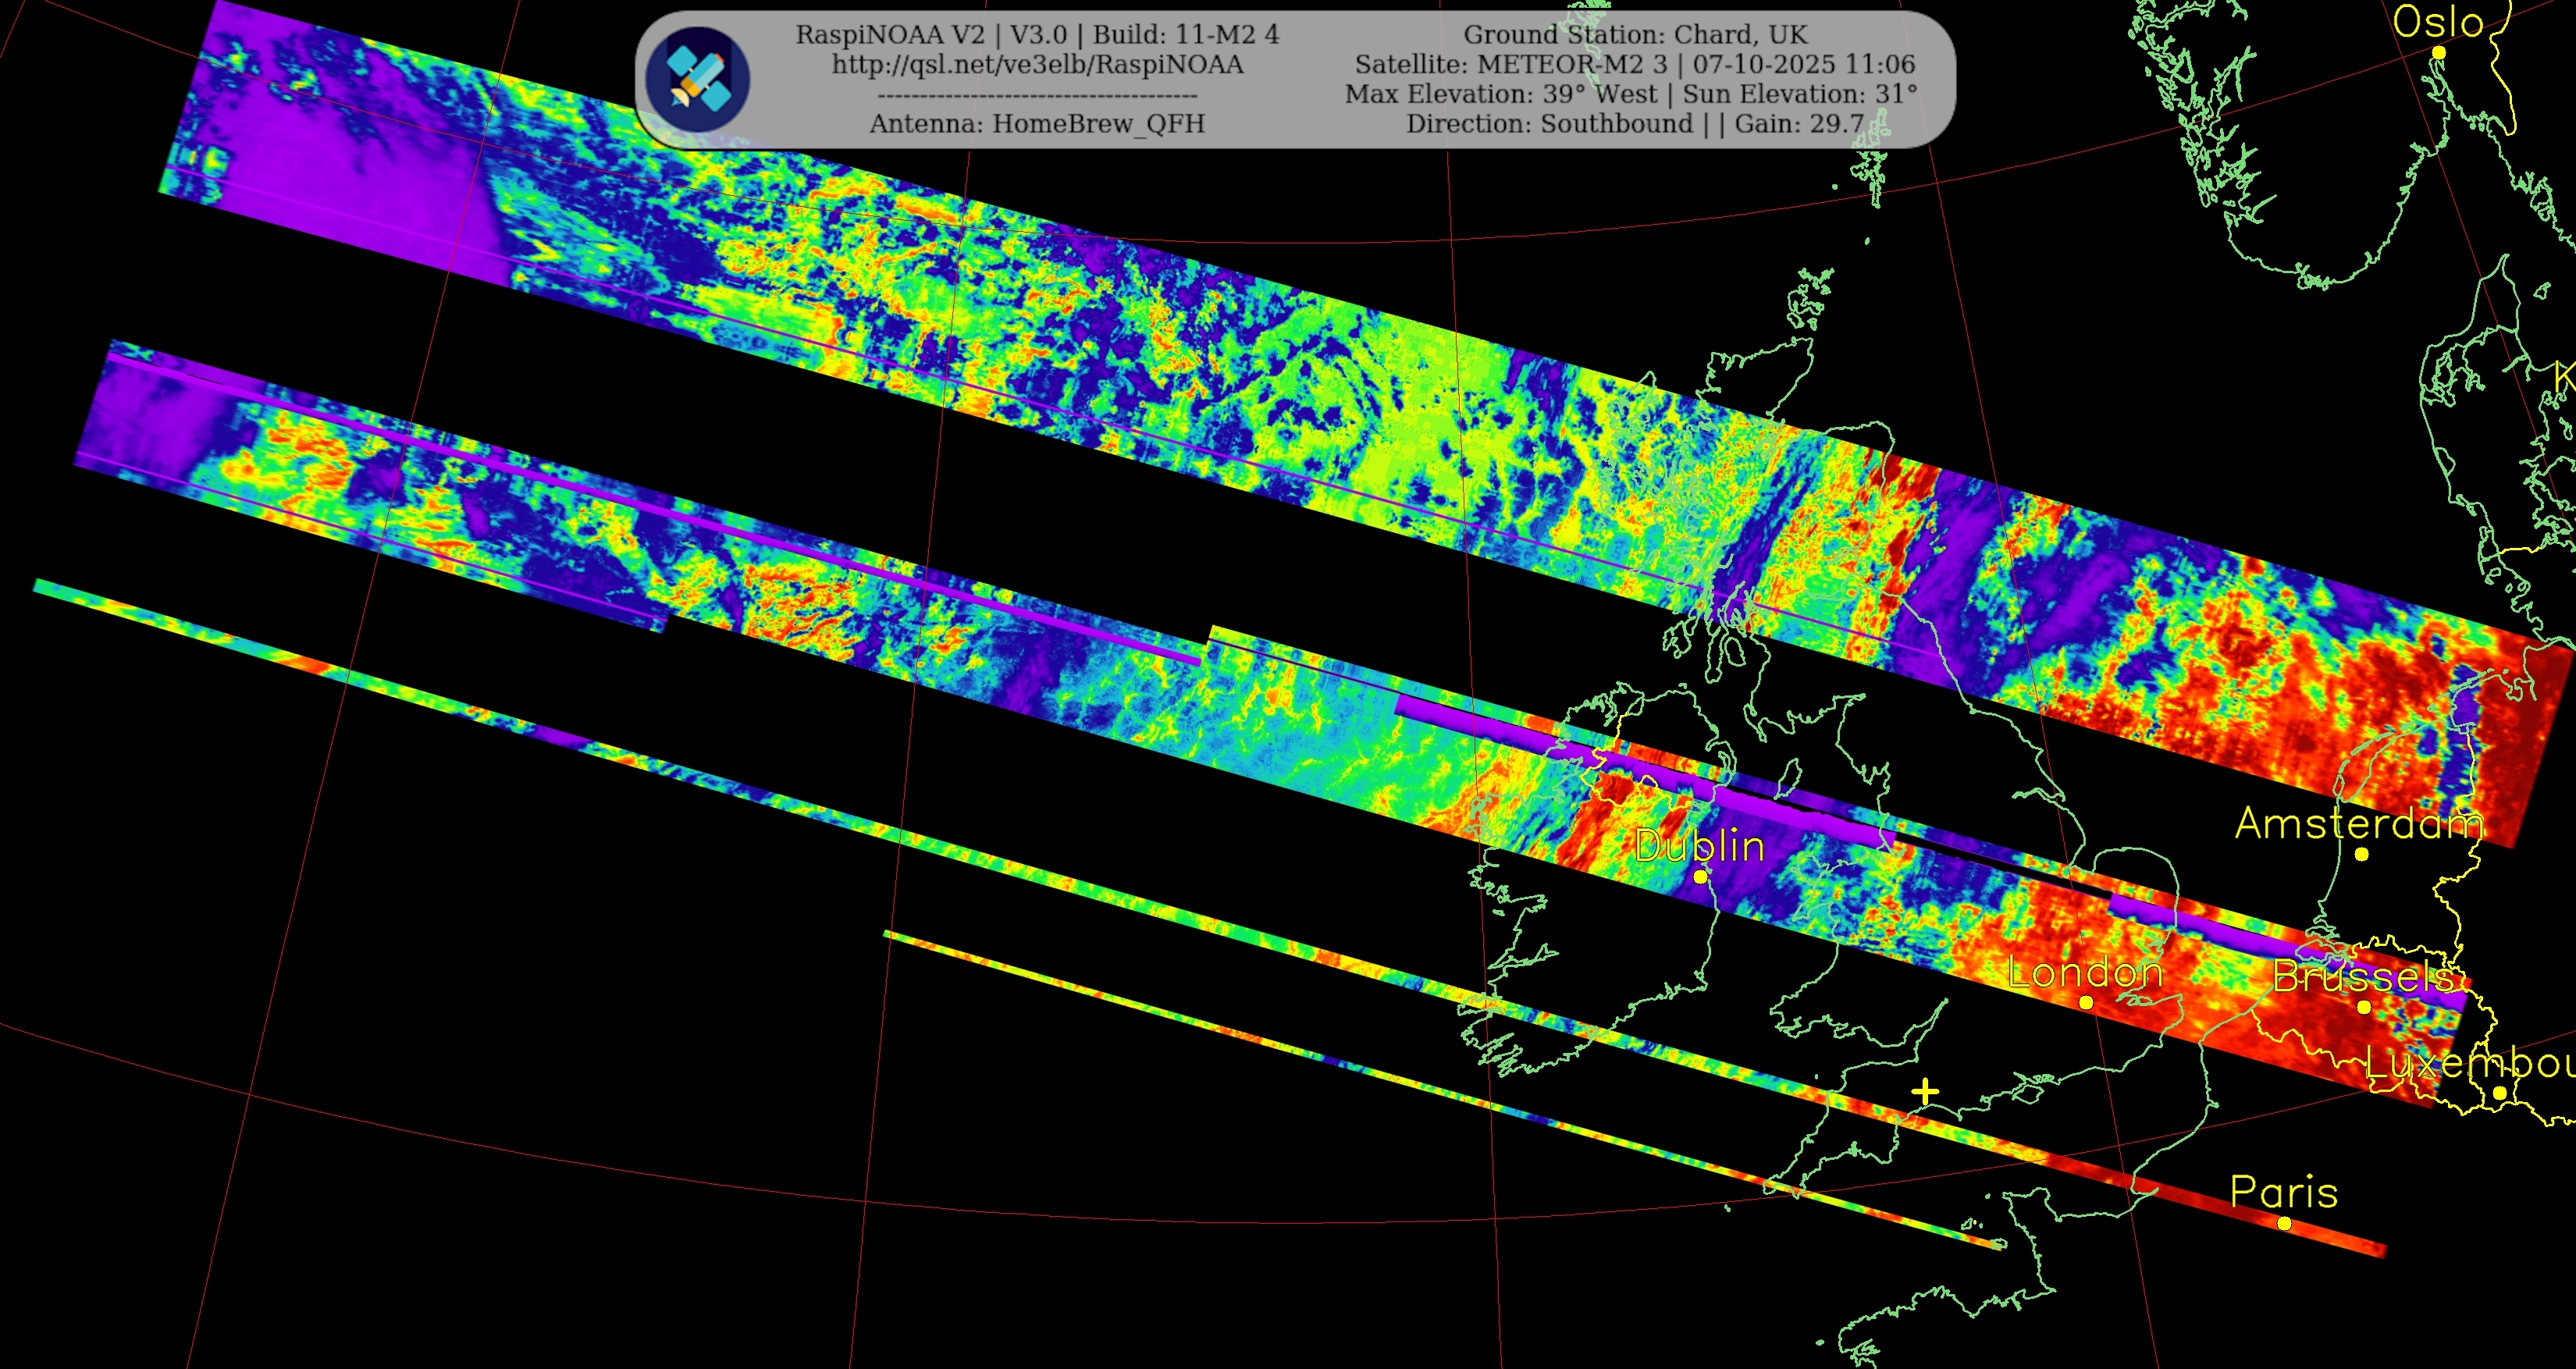Screen dimensions: 2576x1369
Task: Click the "Satellite: METEOR-M2 3" info line
Action: (x=1635, y=65)
